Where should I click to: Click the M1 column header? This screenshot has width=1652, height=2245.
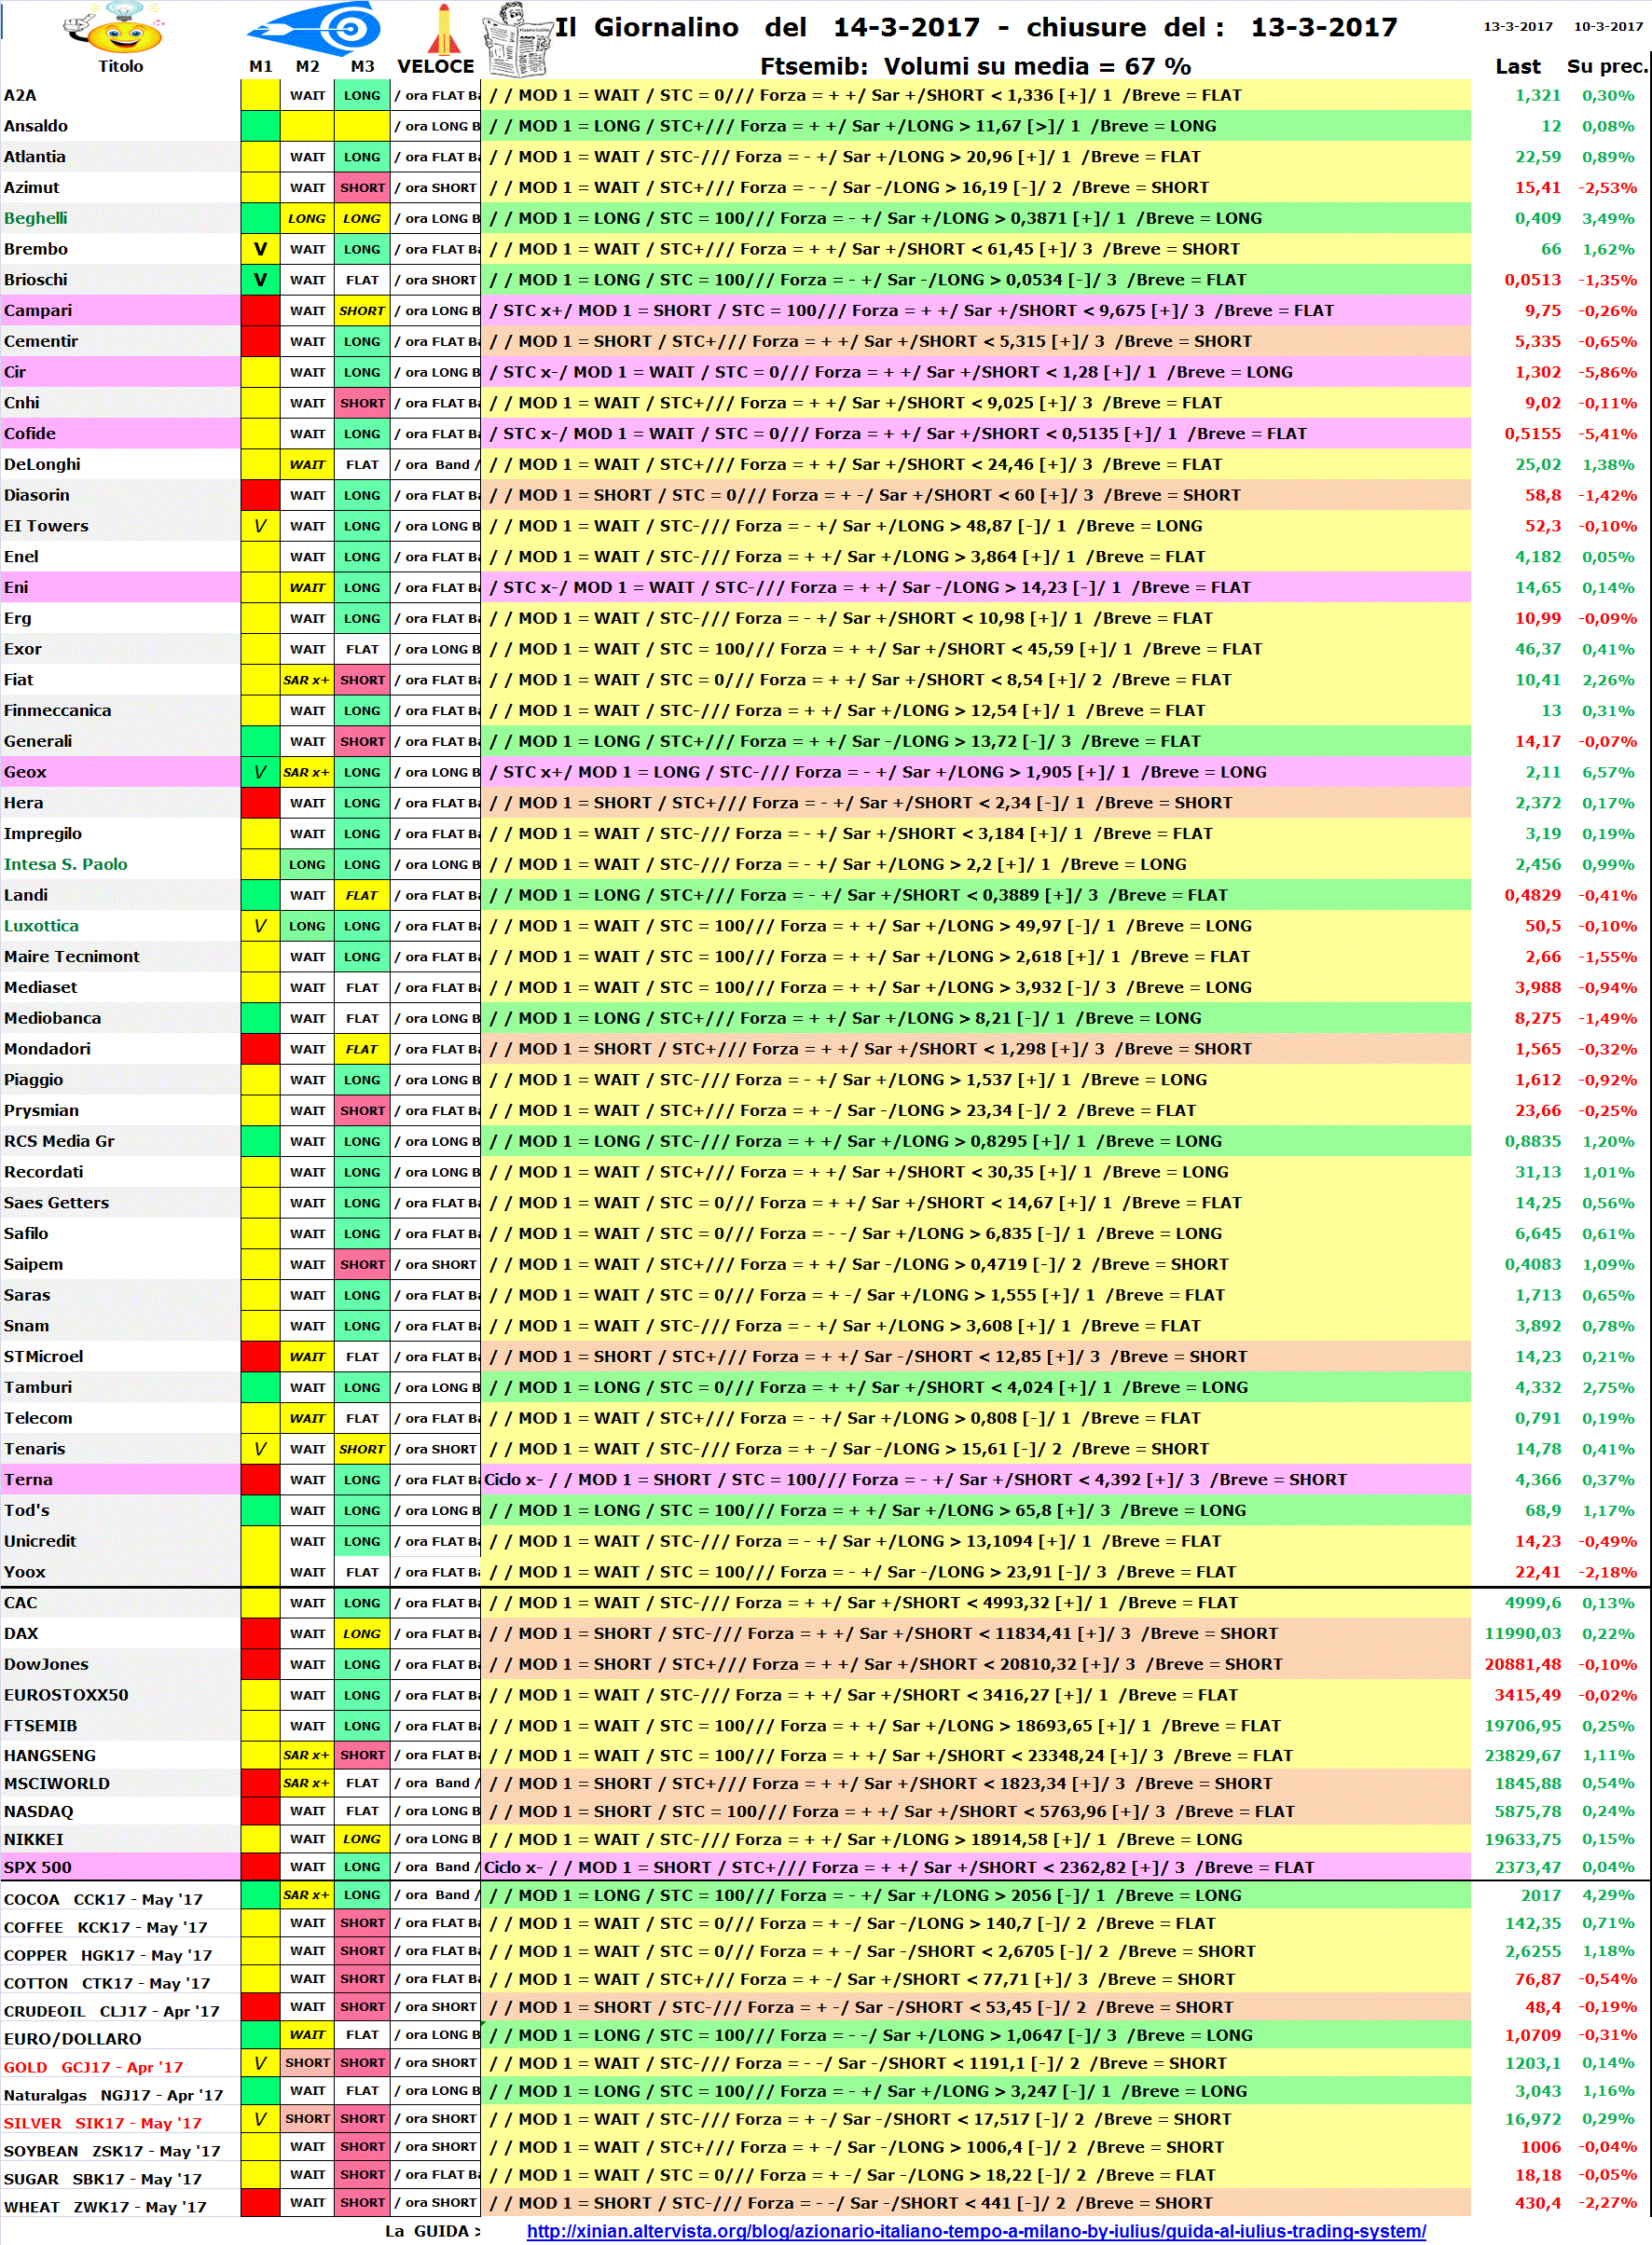260,66
